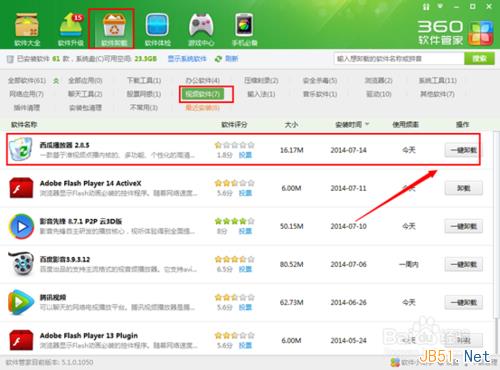Select the 输入法(1) category
Image resolution: width=500 pixels, height=370 pixels.
pyautogui.click(x=261, y=94)
